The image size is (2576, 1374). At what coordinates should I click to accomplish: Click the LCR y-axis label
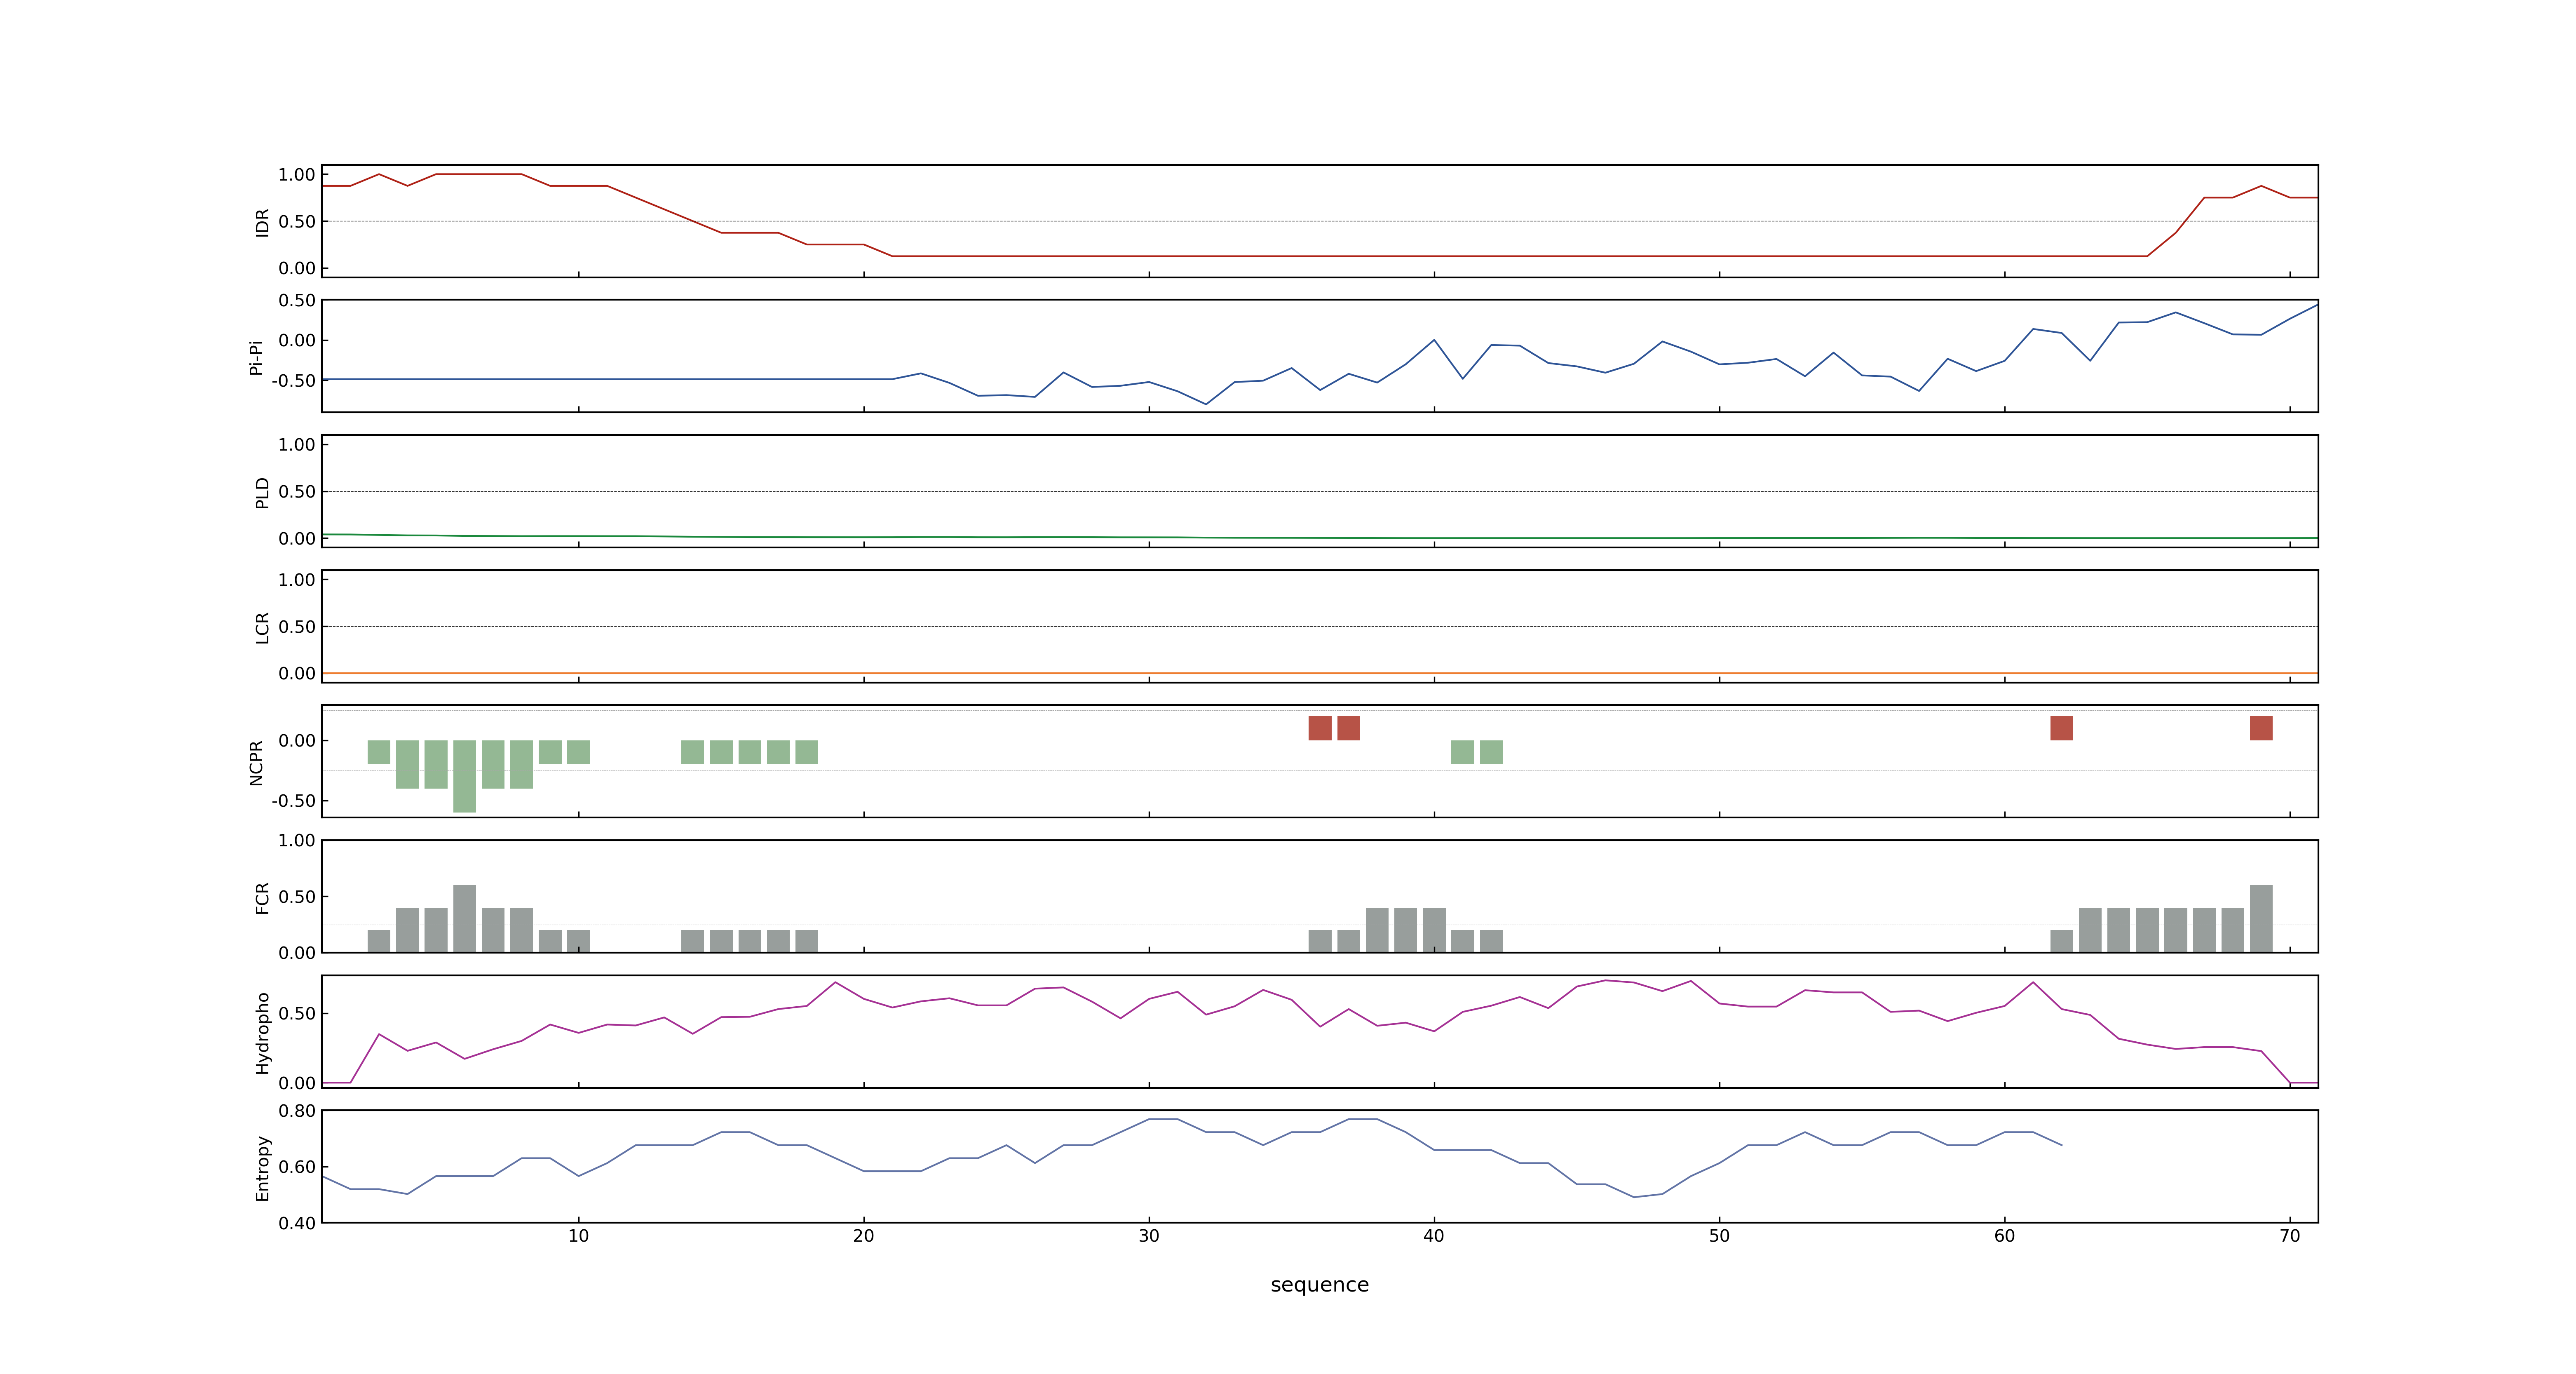(x=262, y=627)
